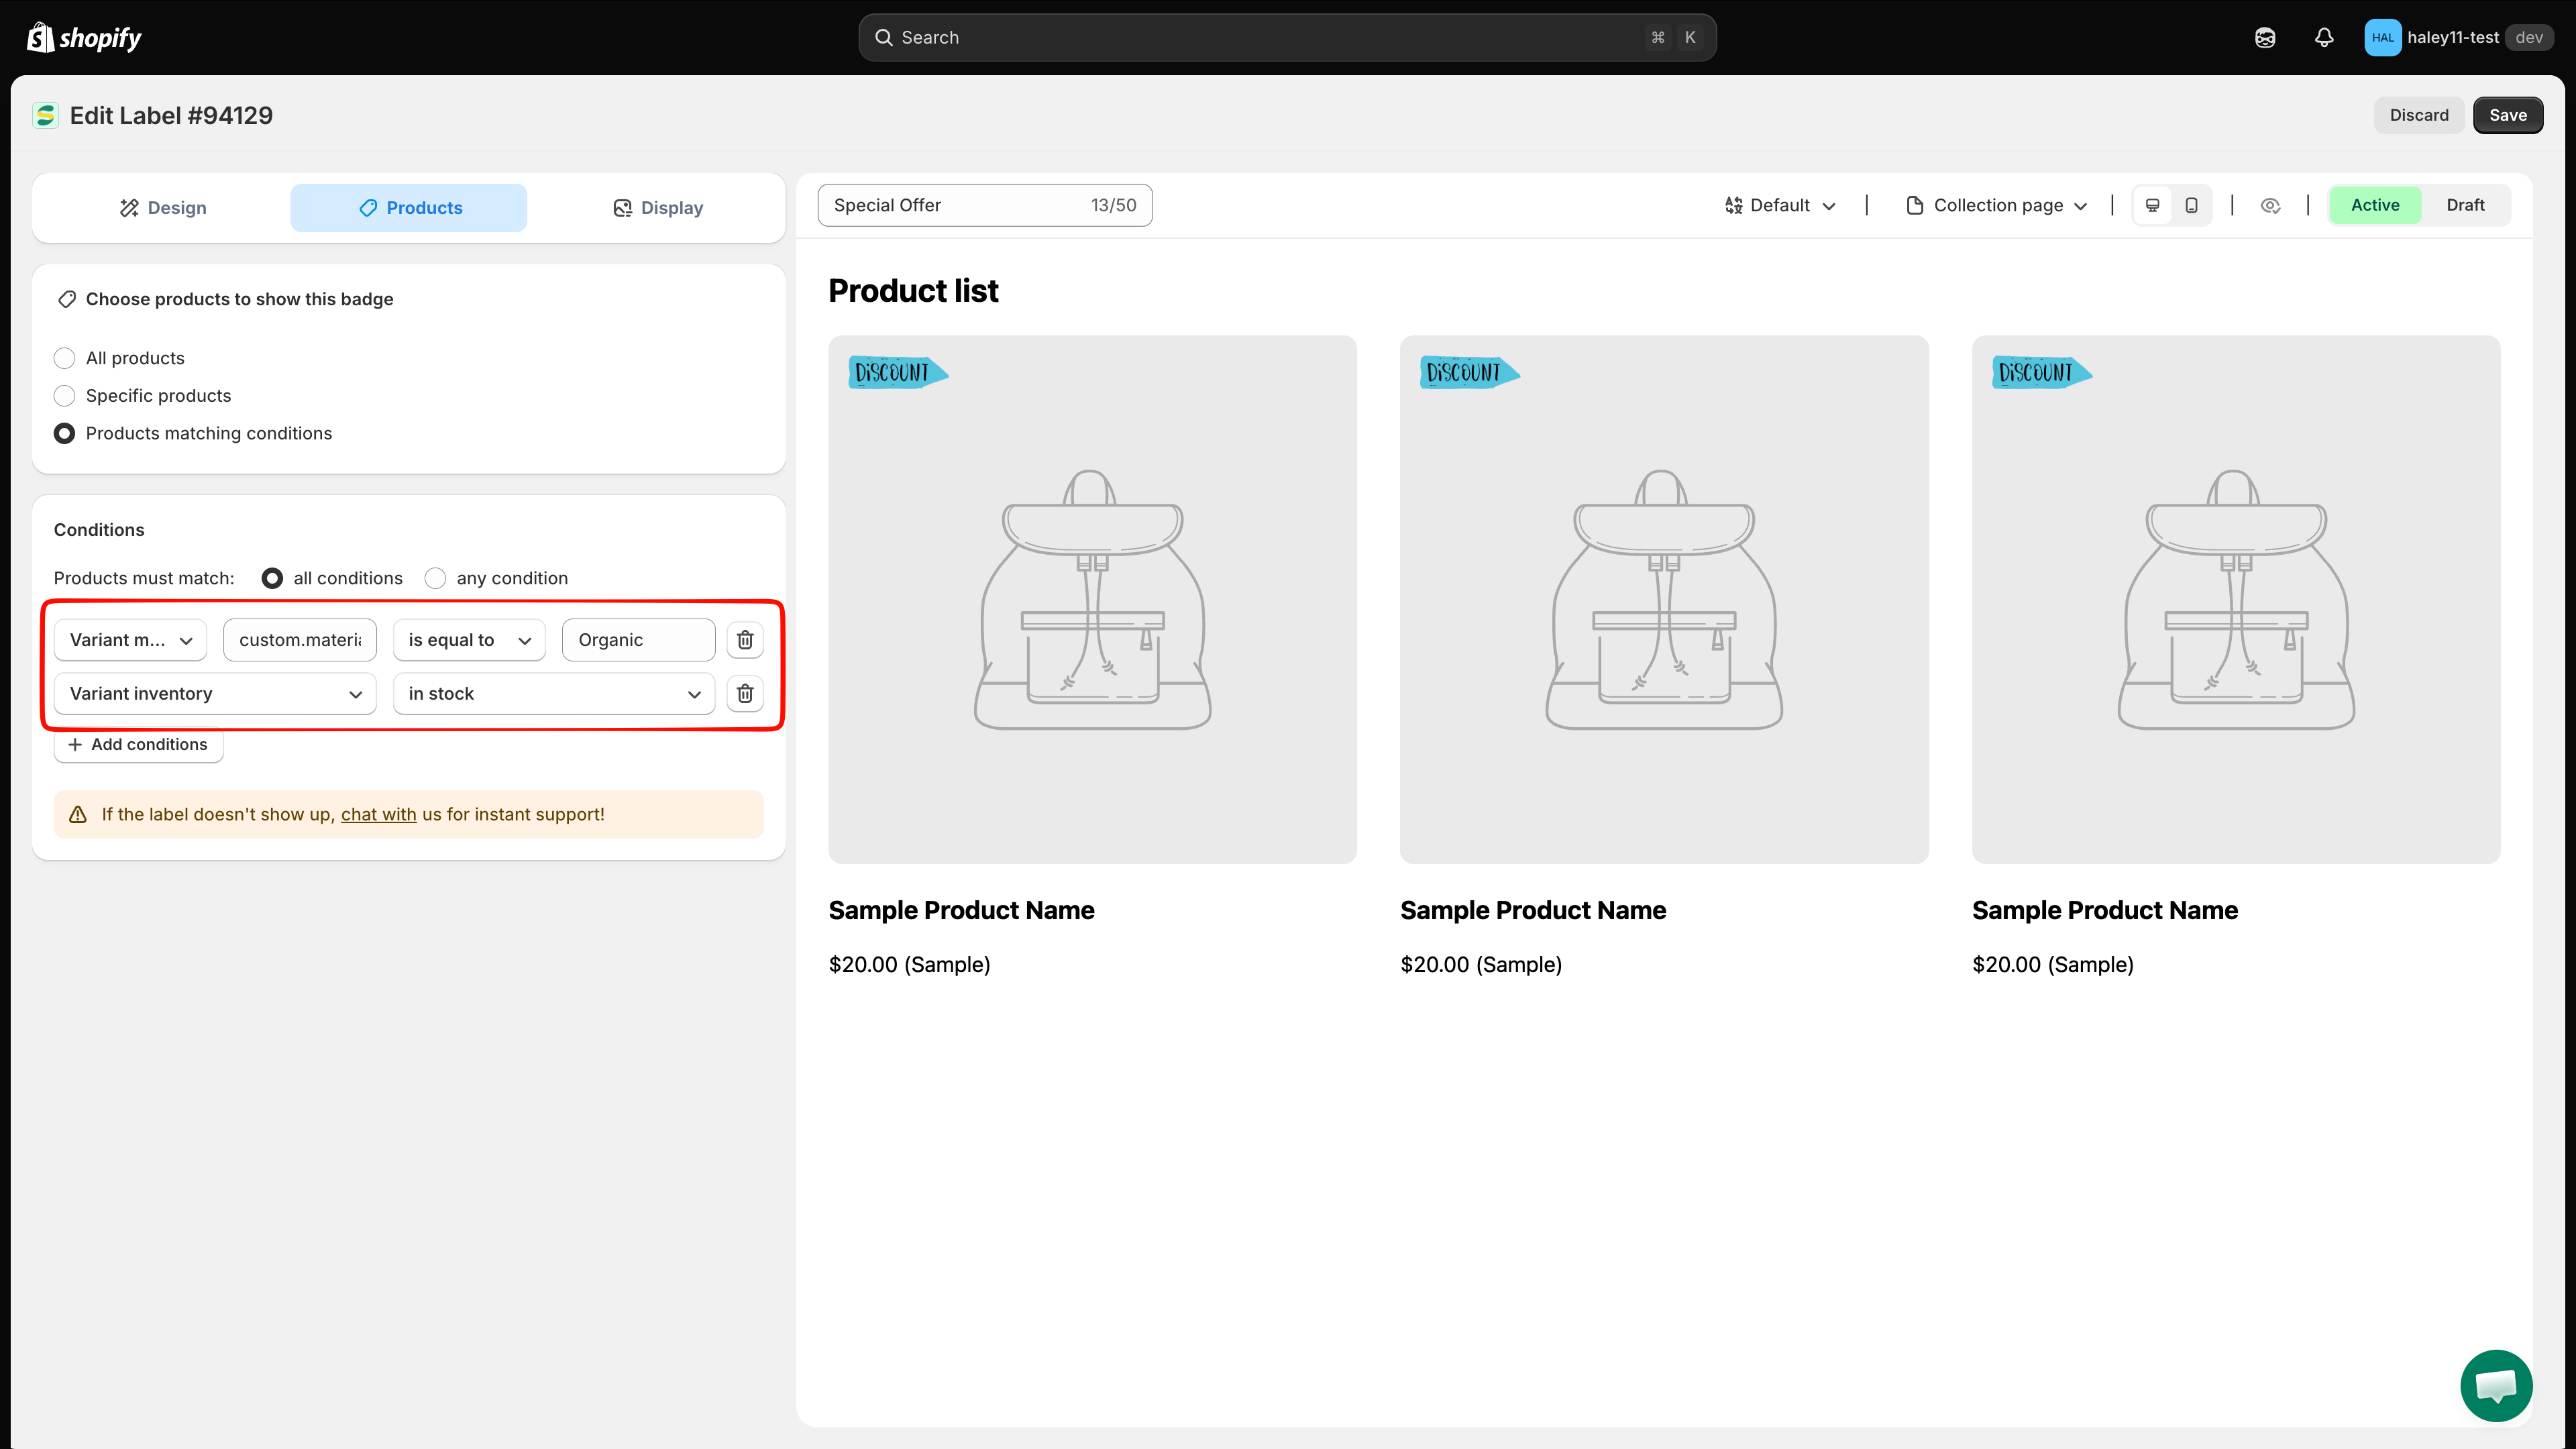
Task: Click the second Sample Product Name title
Action: pyautogui.click(x=1533, y=911)
